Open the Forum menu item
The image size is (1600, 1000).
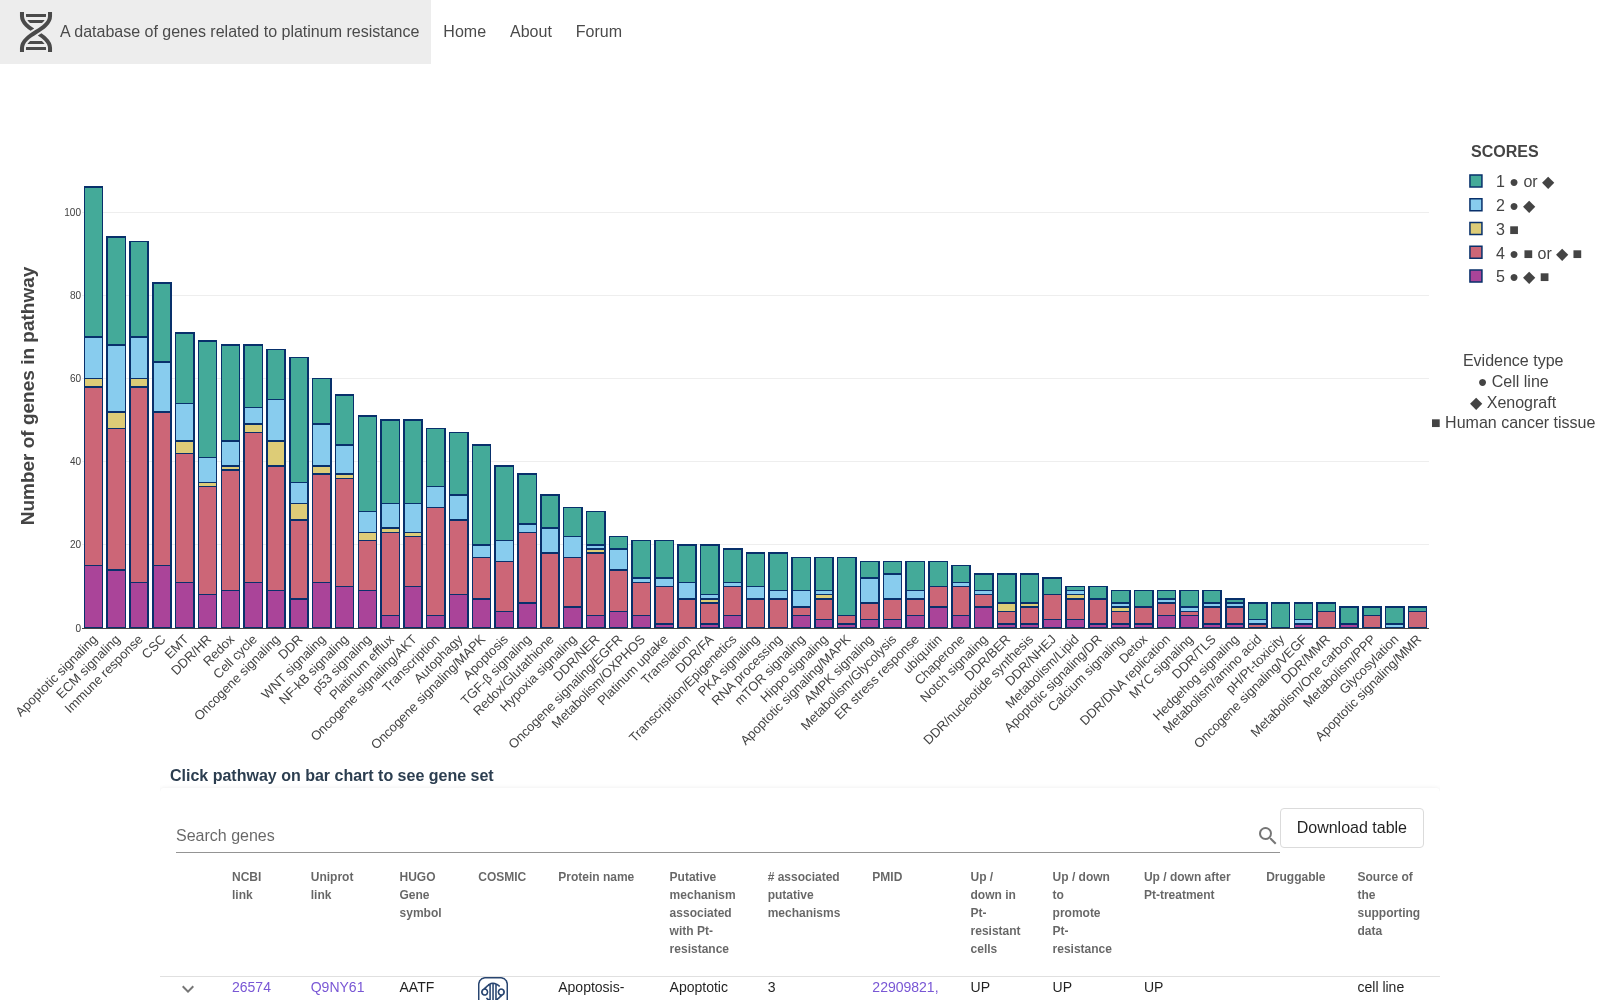coord(599,32)
